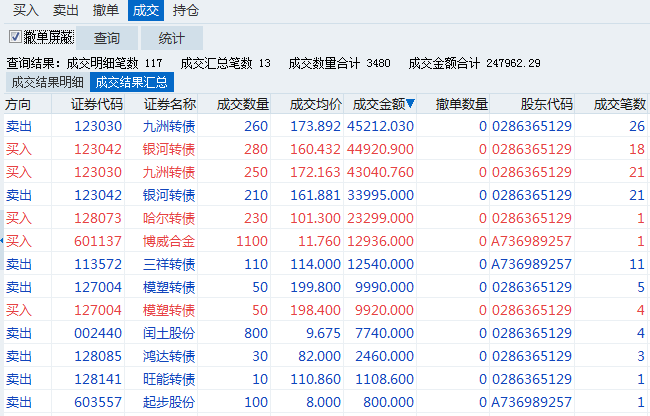This screenshot has height=416, width=650.
Task: Click the 统计 button
Action: (172, 38)
